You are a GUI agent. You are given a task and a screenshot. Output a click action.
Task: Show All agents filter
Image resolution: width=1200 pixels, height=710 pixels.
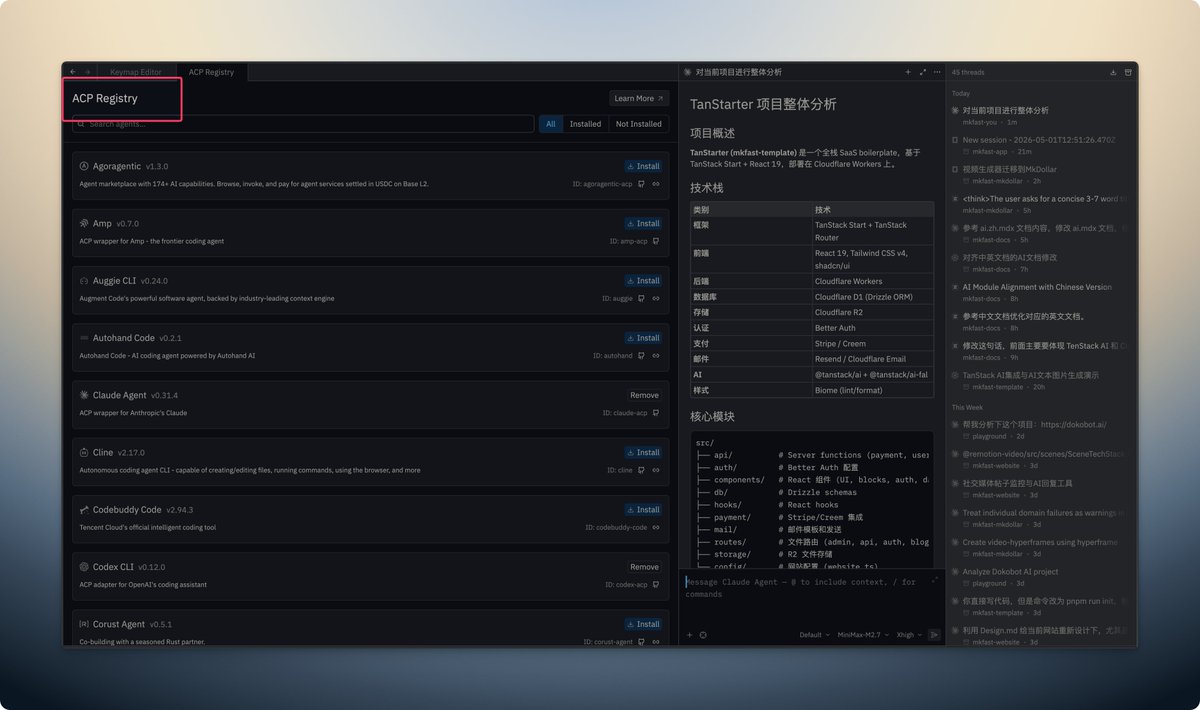[550, 124]
